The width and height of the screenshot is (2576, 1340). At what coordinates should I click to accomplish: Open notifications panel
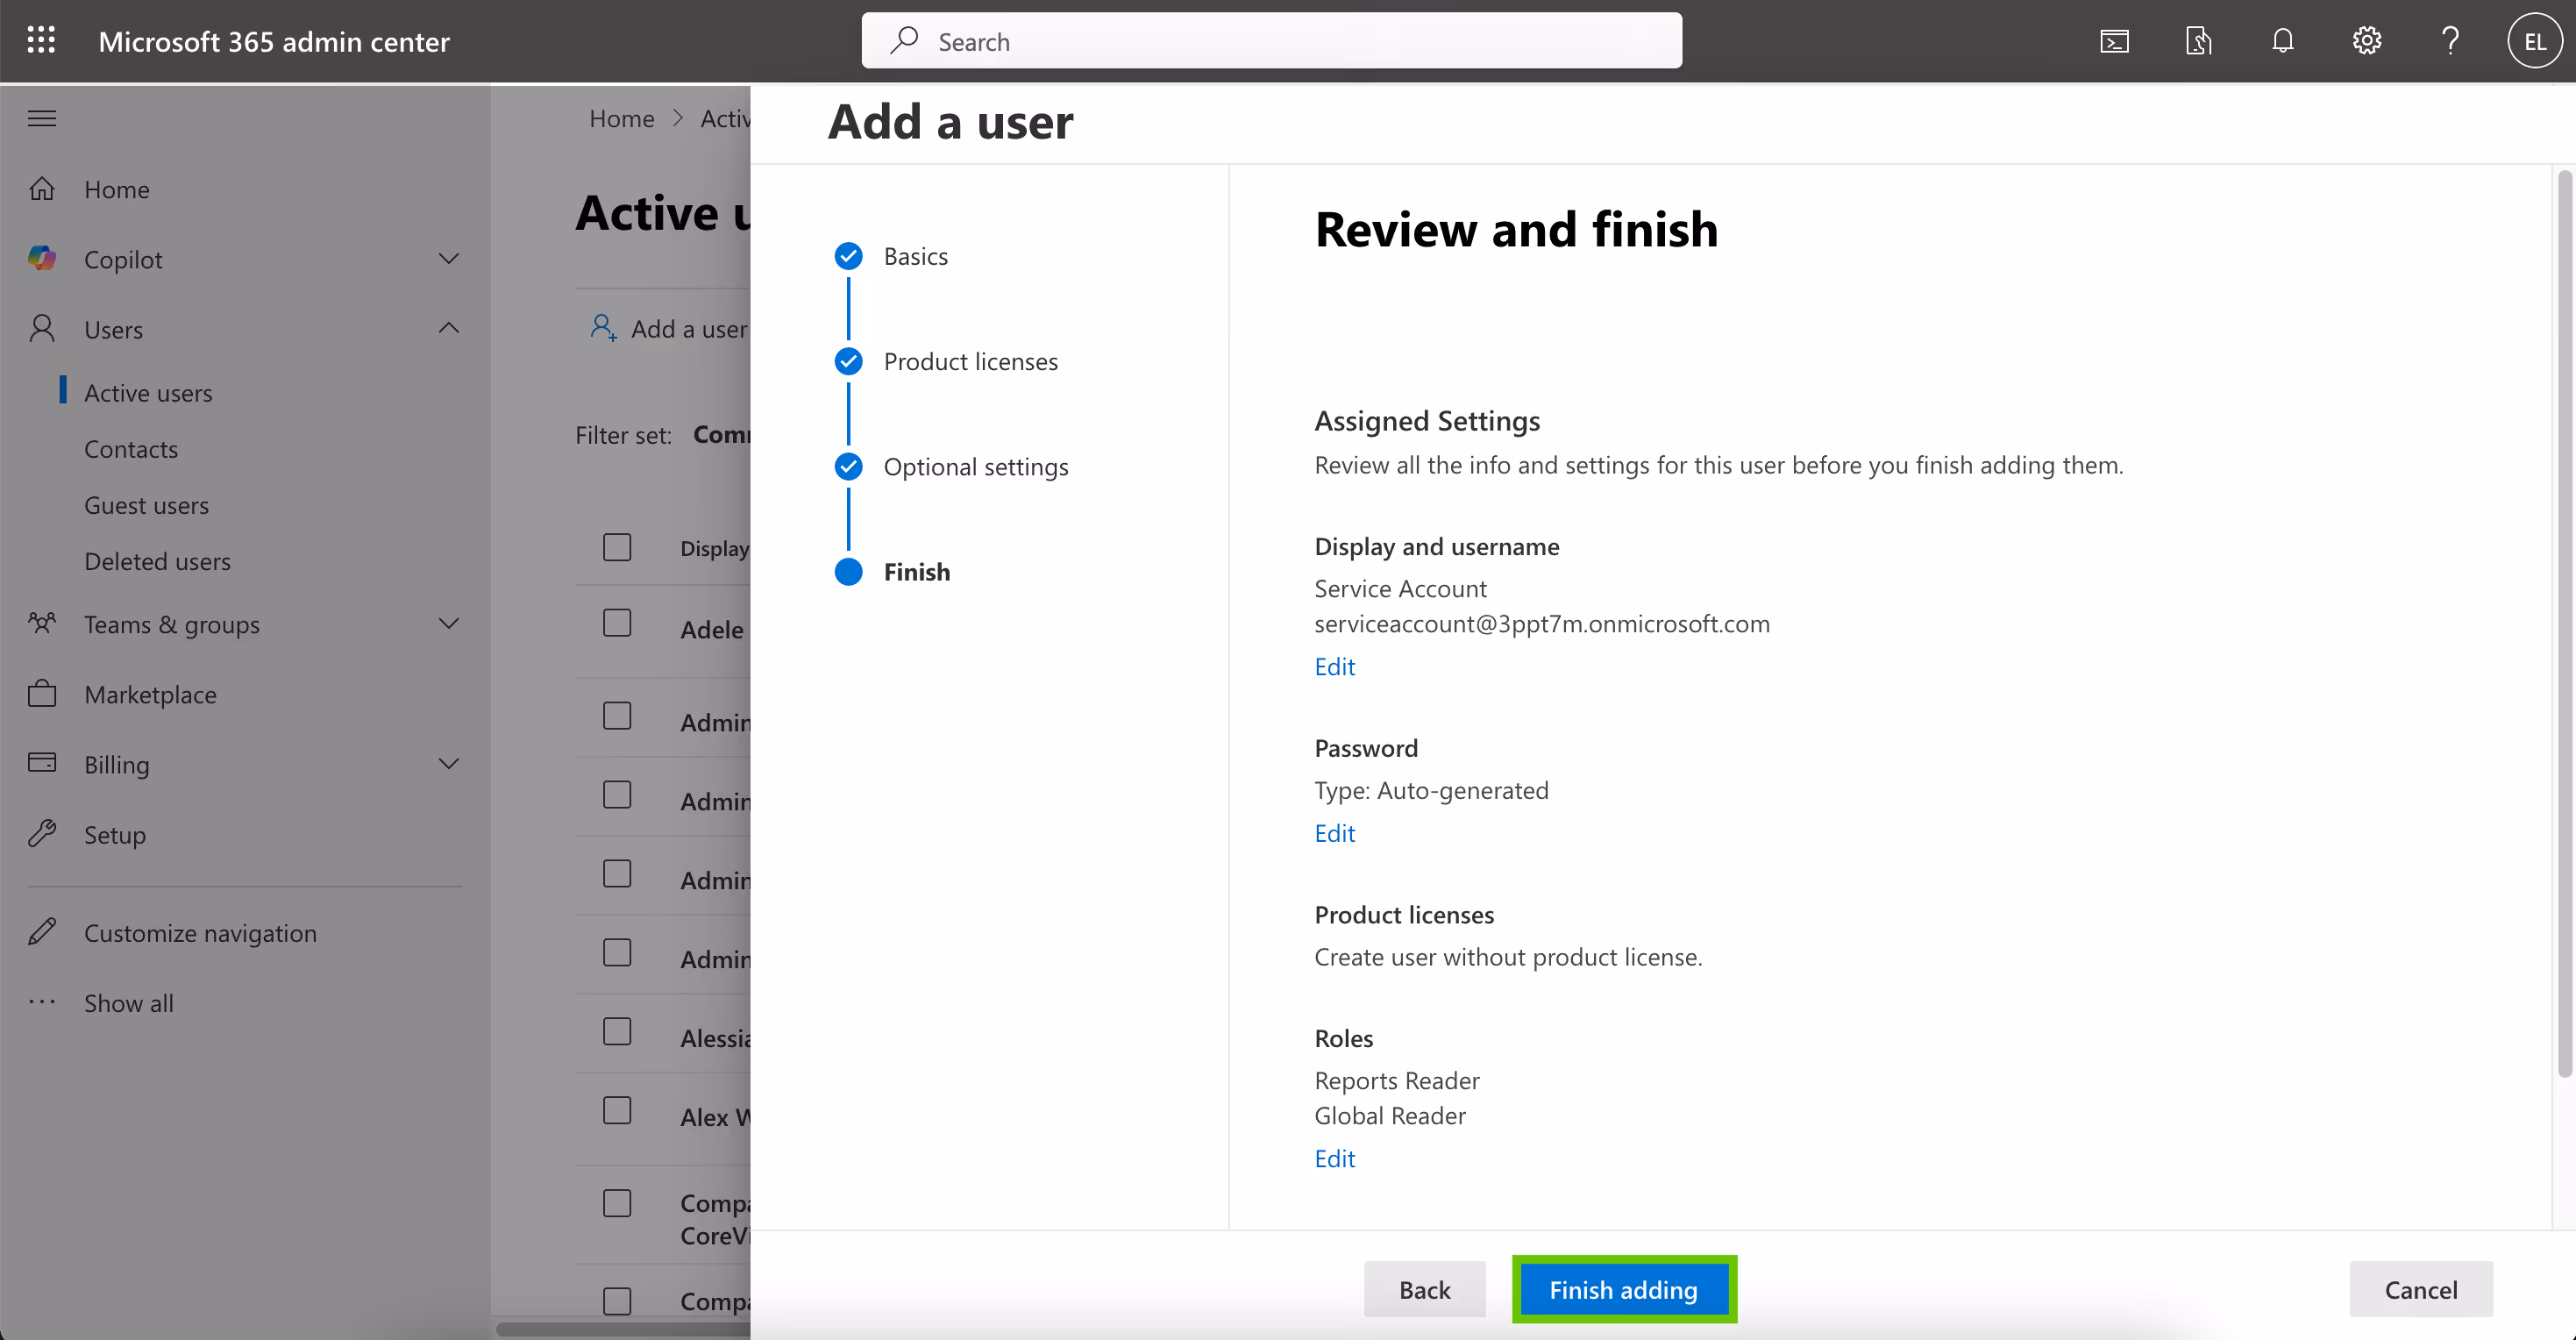(2282, 40)
